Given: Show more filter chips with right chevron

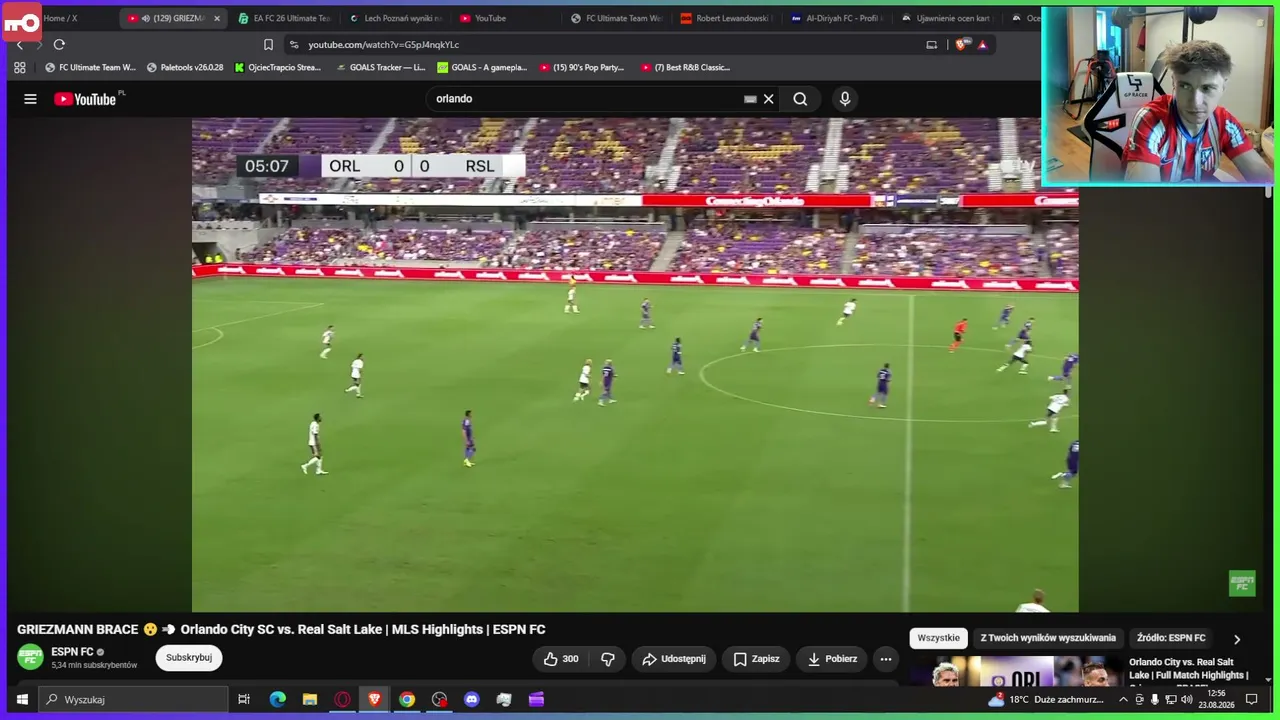Looking at the screenshot, I should [x=1237, y=639].
